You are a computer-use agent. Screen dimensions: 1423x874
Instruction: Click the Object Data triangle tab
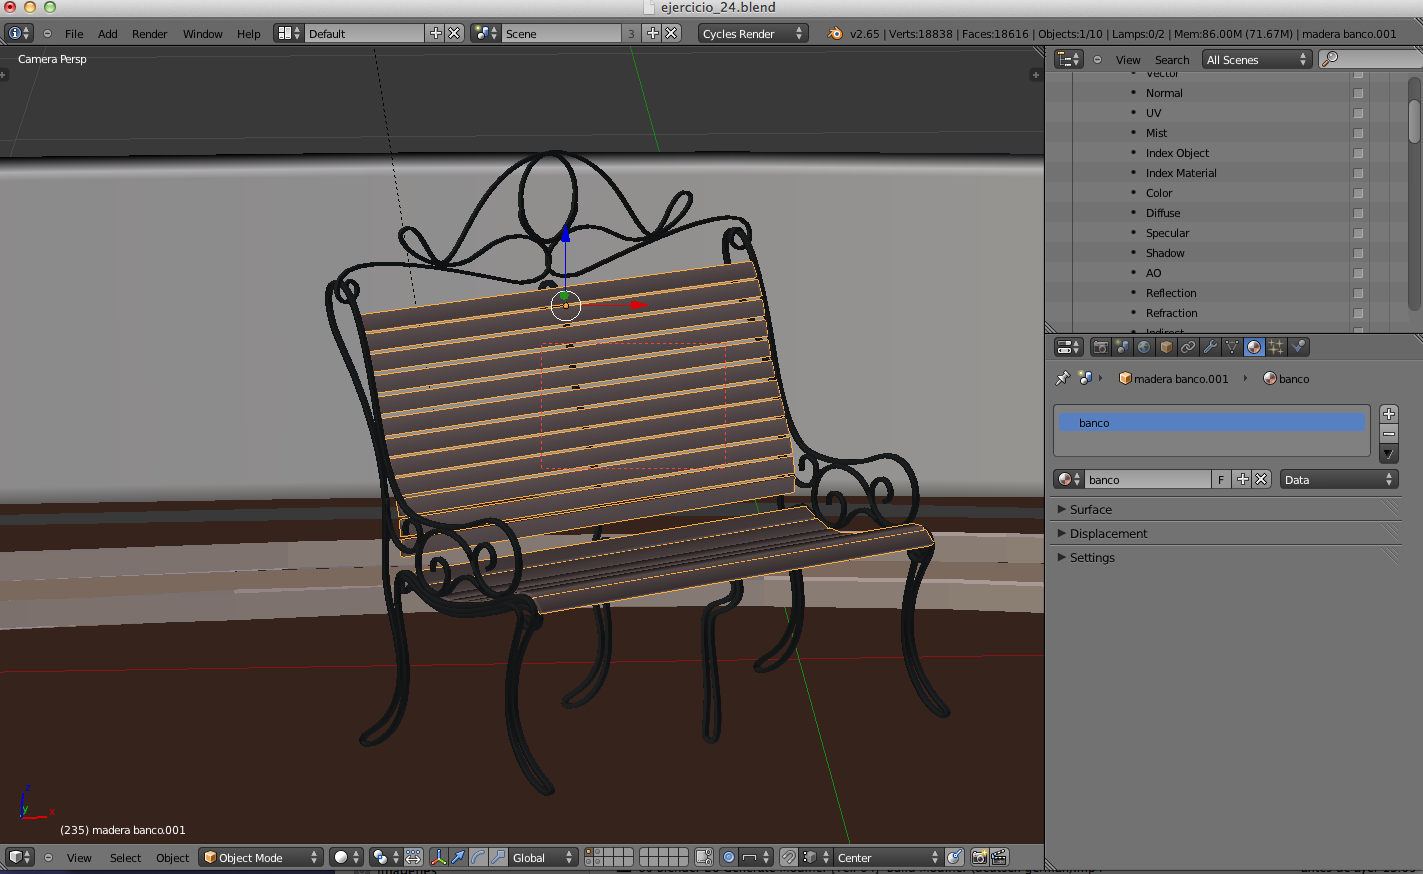(1232, 347)
